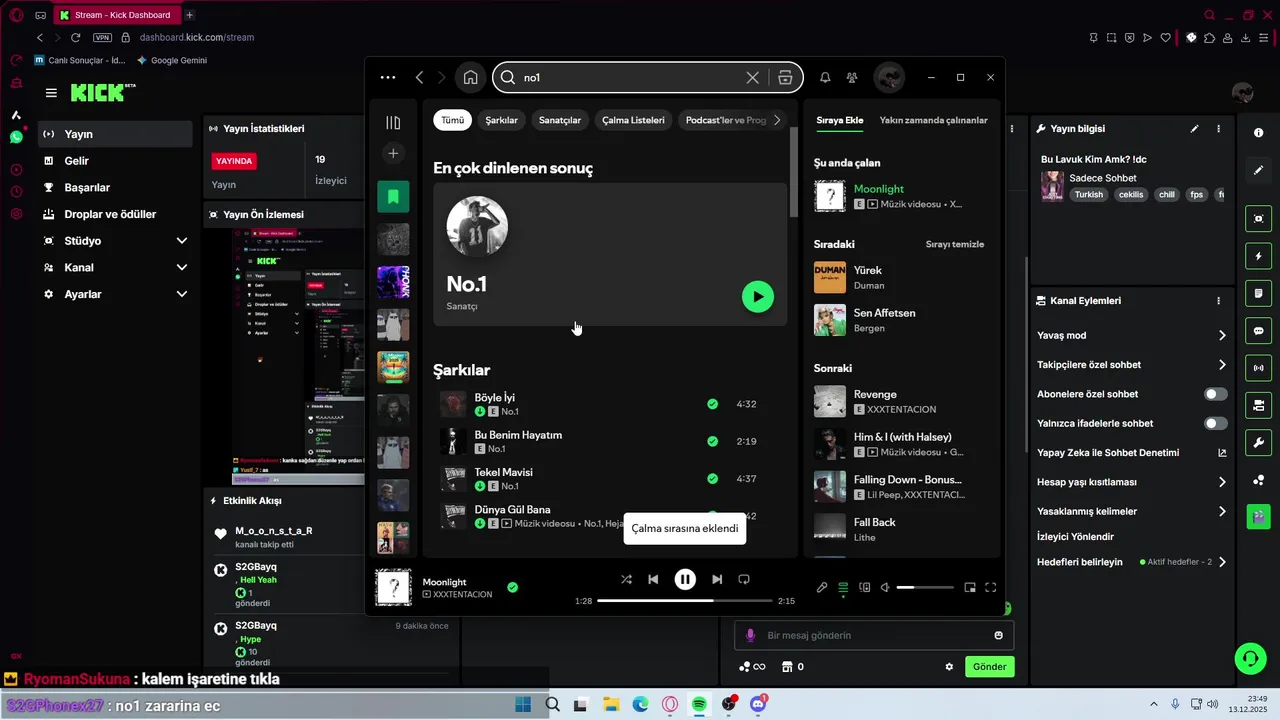Switch to Yakın zamanda çalınanlar tab
1280x720 pixels.
[x=933, y=120]
